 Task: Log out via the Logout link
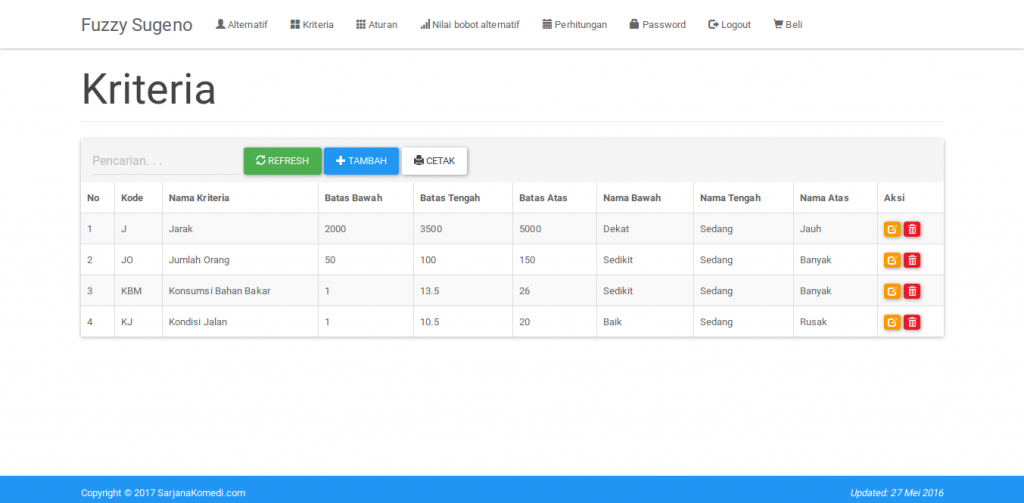coord(729,24)
